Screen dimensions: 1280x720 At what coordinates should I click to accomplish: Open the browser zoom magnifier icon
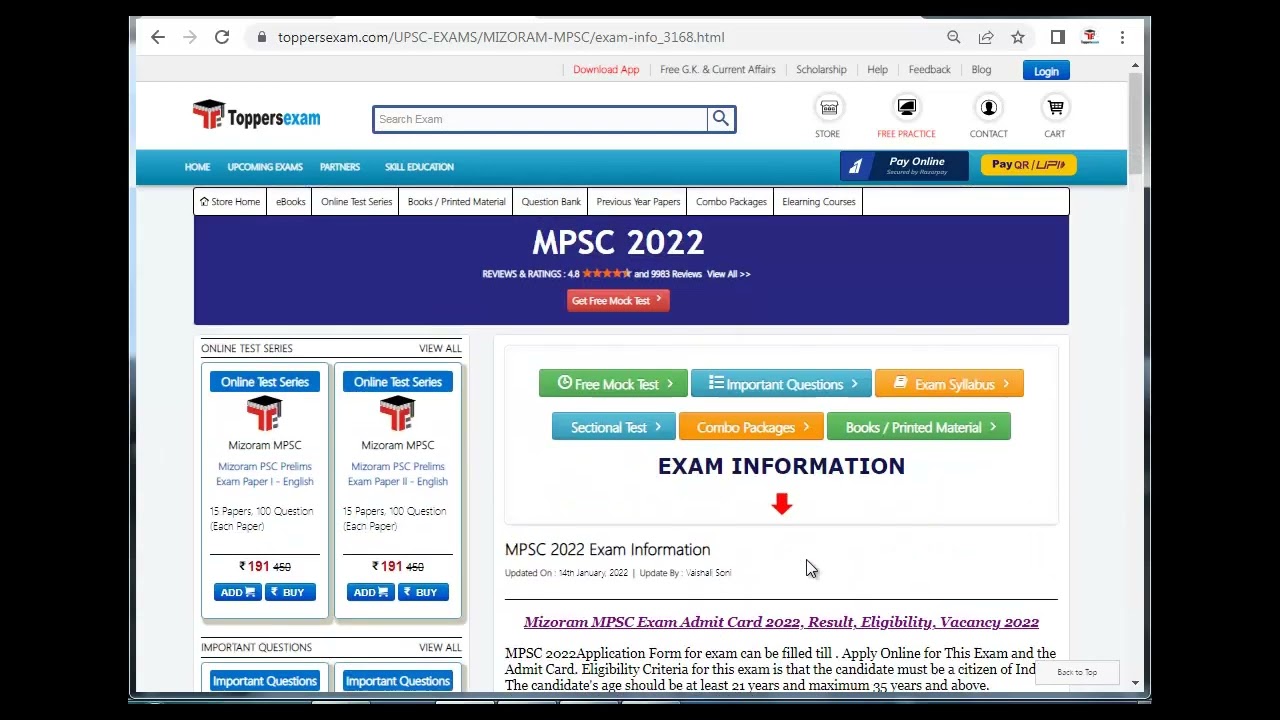[x=954, y=37]
